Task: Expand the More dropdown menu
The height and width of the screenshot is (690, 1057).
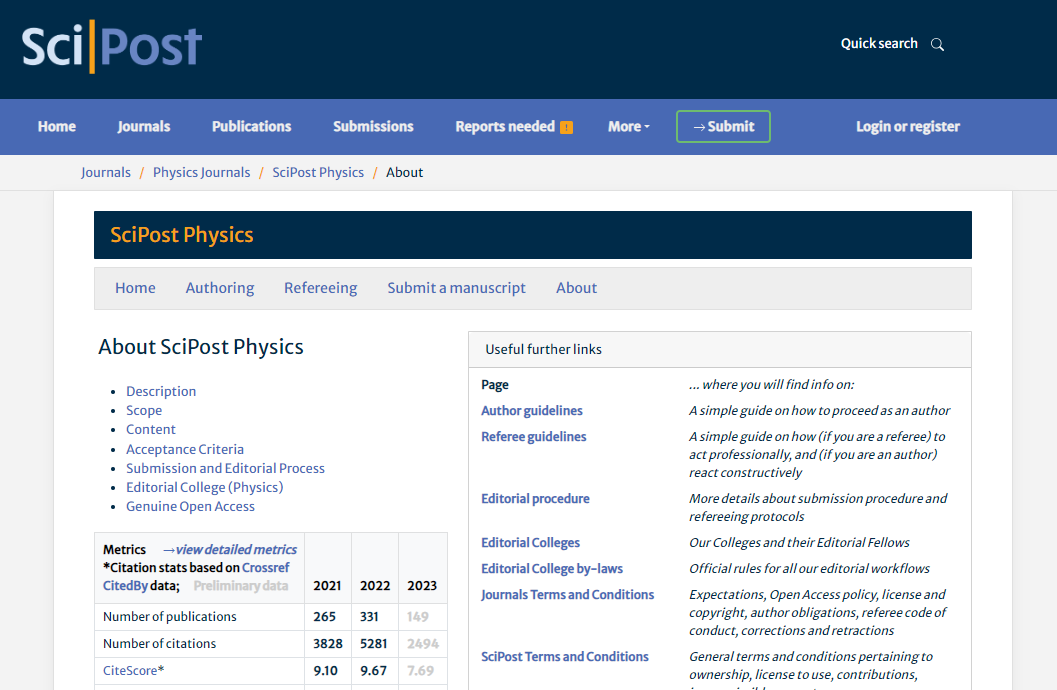Action: coord(628,127)
